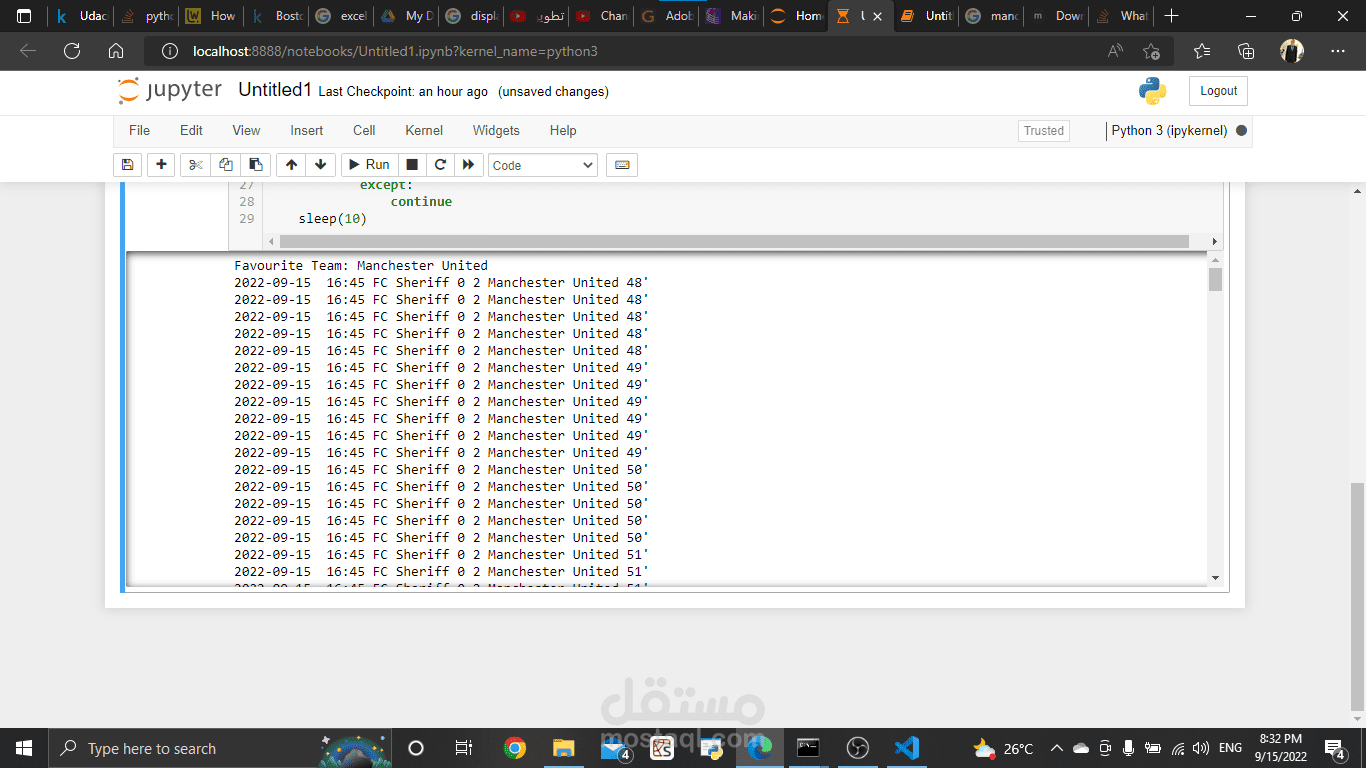Open browser Collections icon
Screen dimensions: 1366x768
click(1246, 51)
